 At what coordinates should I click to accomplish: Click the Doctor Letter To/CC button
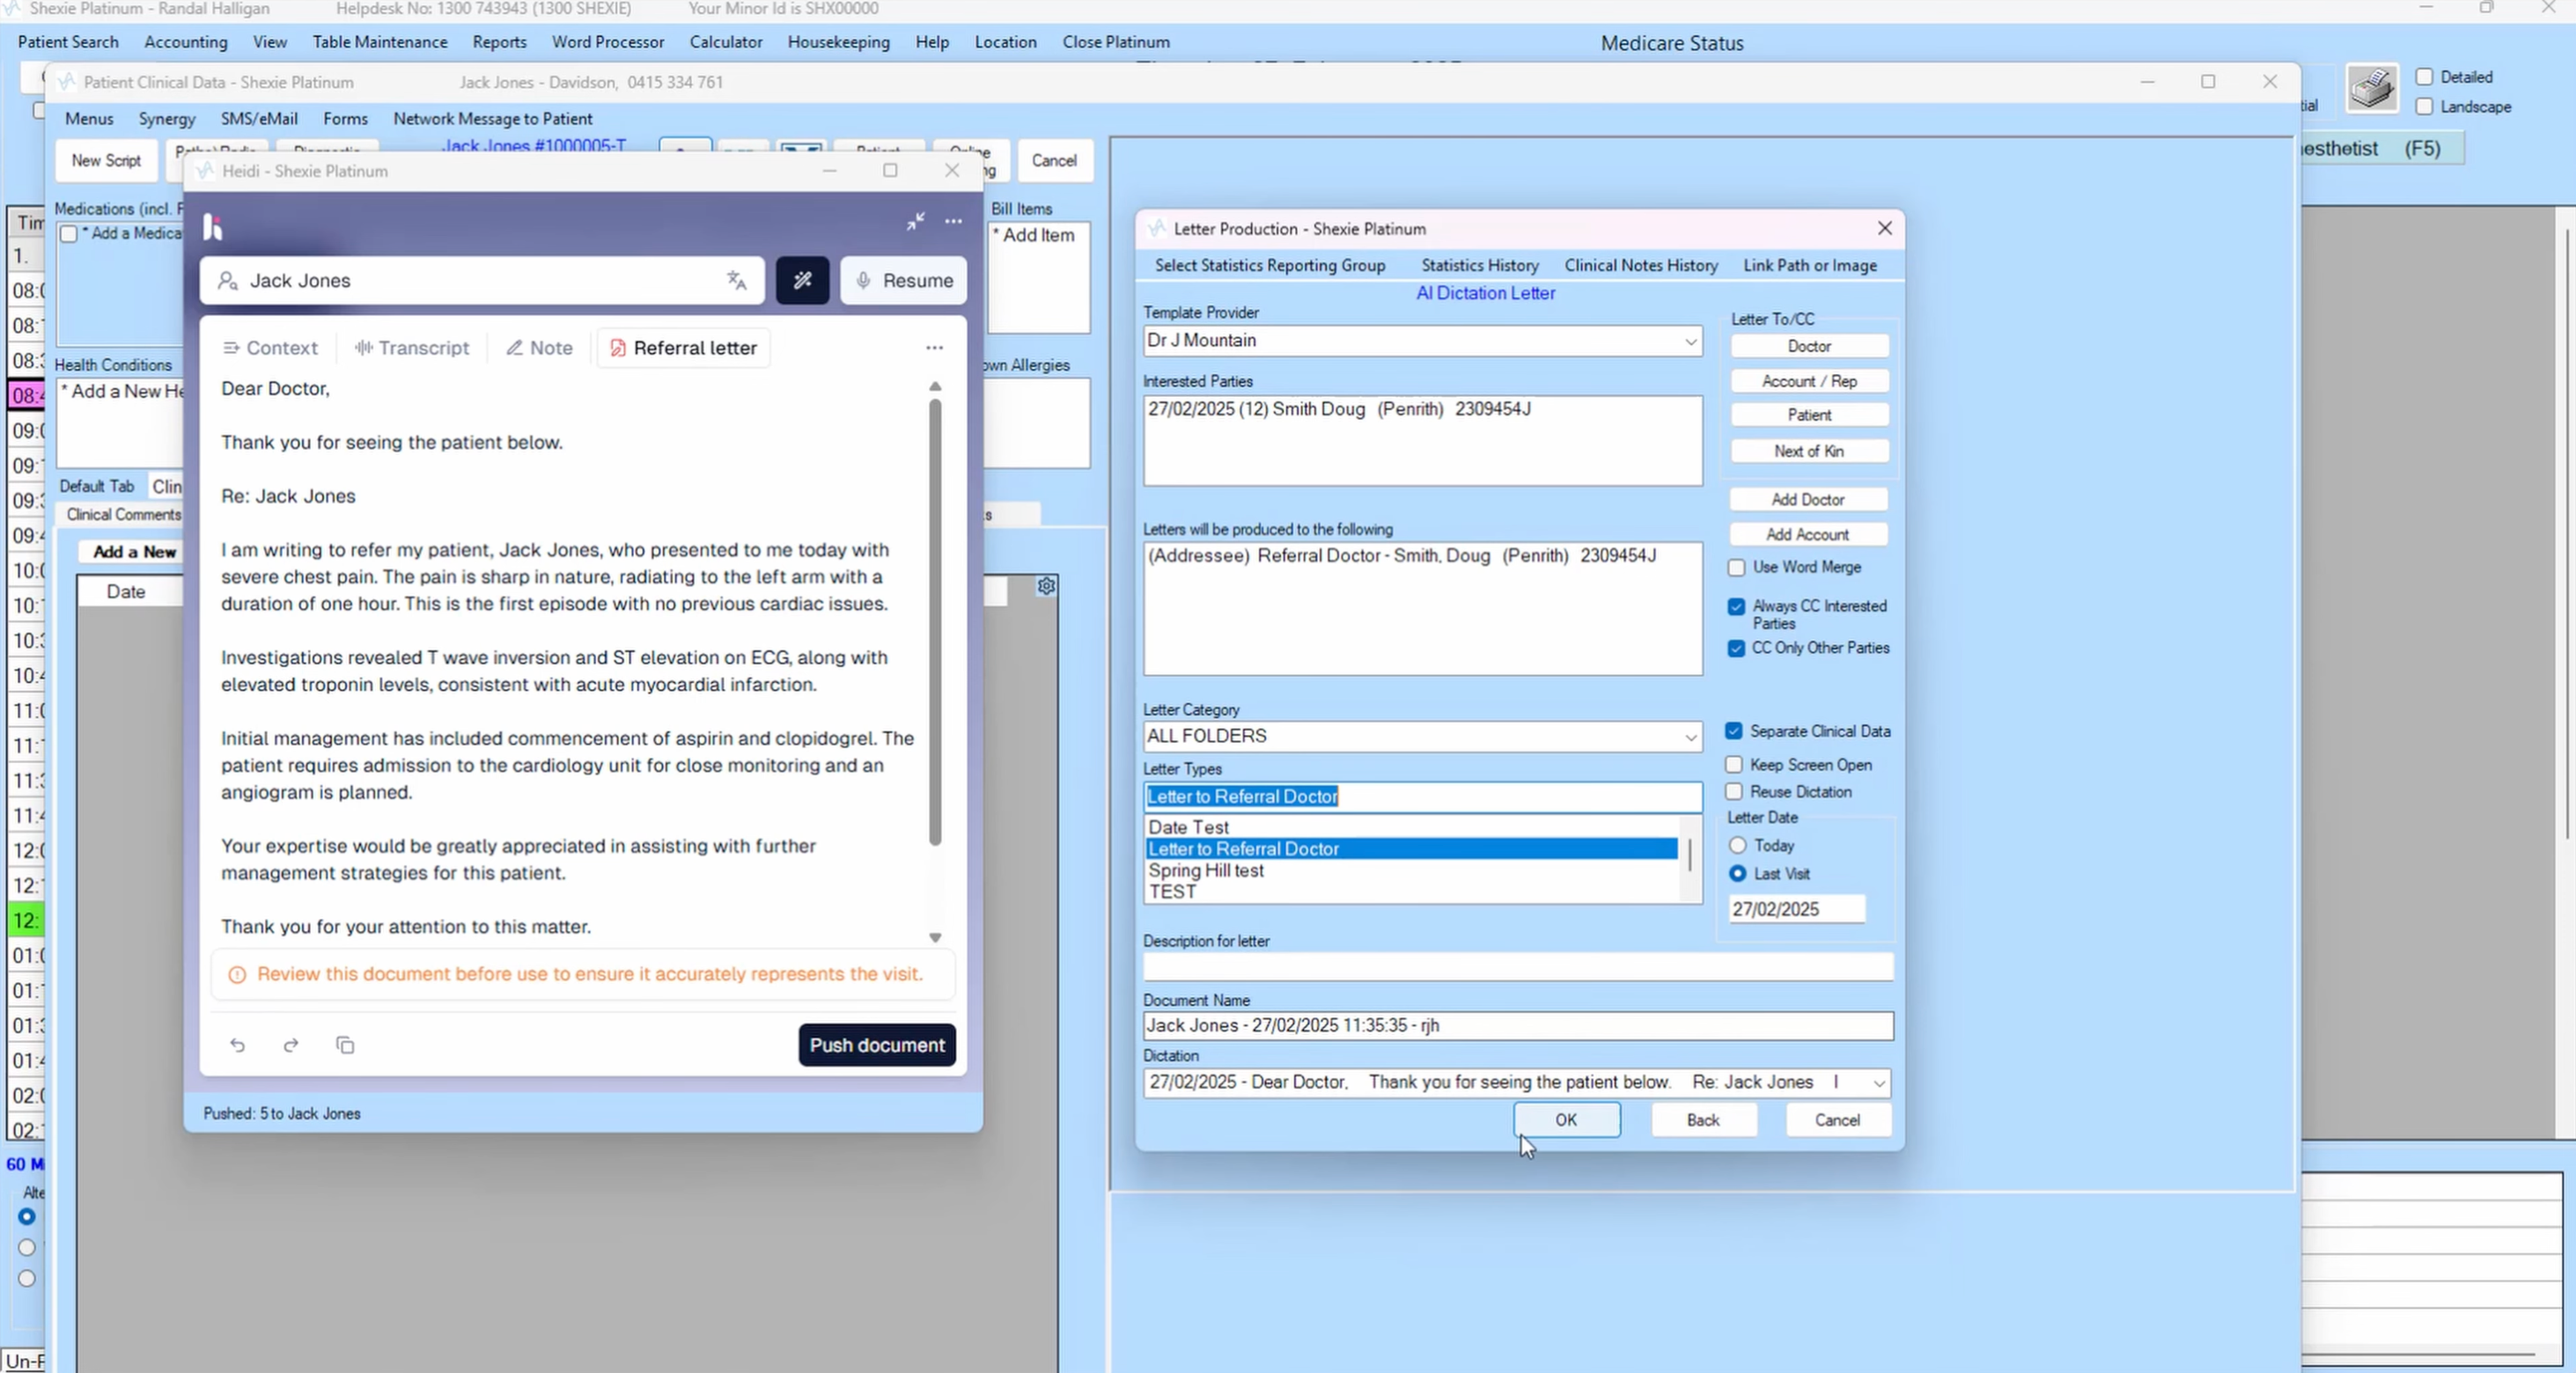click(1809, 346)
